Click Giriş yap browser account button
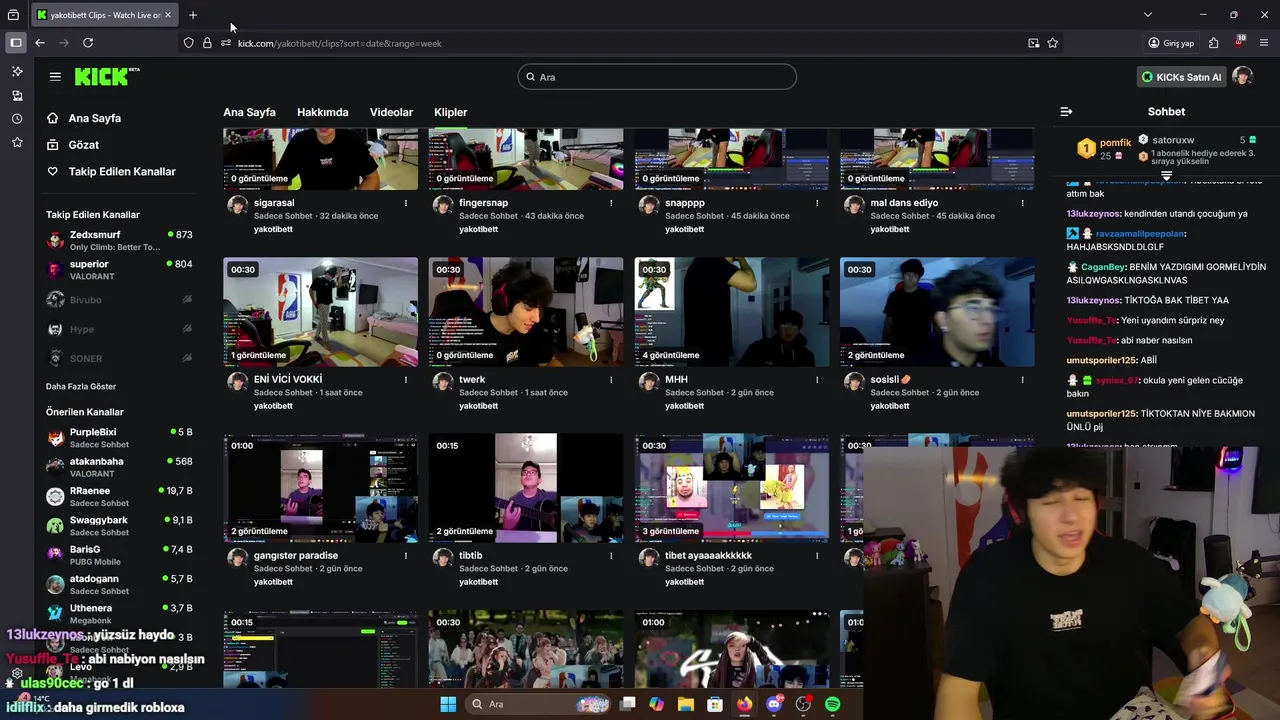 coord(1171,43)
